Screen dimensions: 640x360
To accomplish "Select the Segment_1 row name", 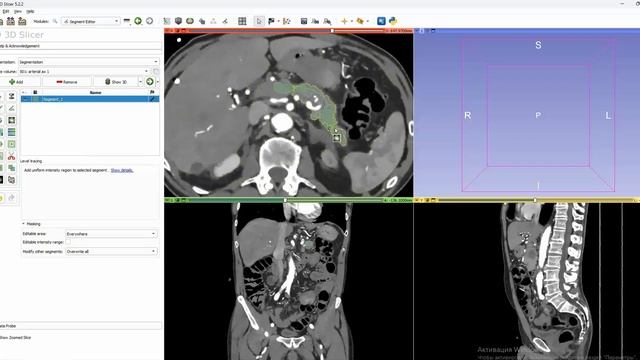I will pyautogui.click(x=53, y=99).
